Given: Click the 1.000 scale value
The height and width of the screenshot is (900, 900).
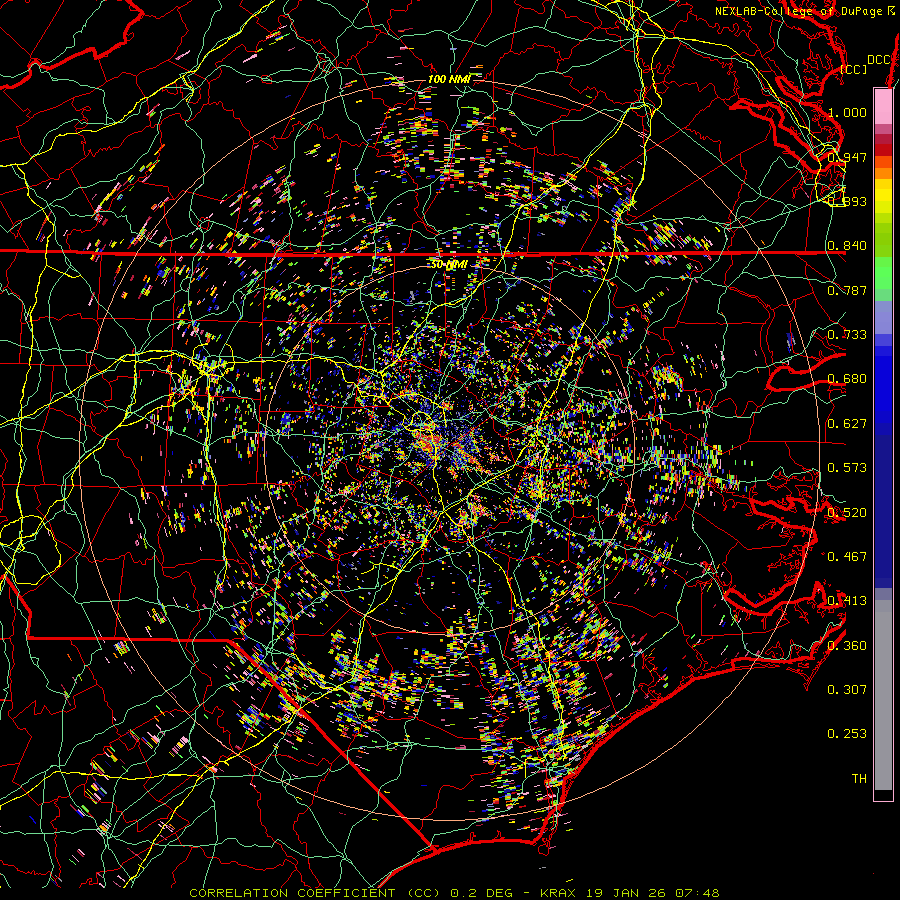Looking at the screenshot, I should [847, 112].
